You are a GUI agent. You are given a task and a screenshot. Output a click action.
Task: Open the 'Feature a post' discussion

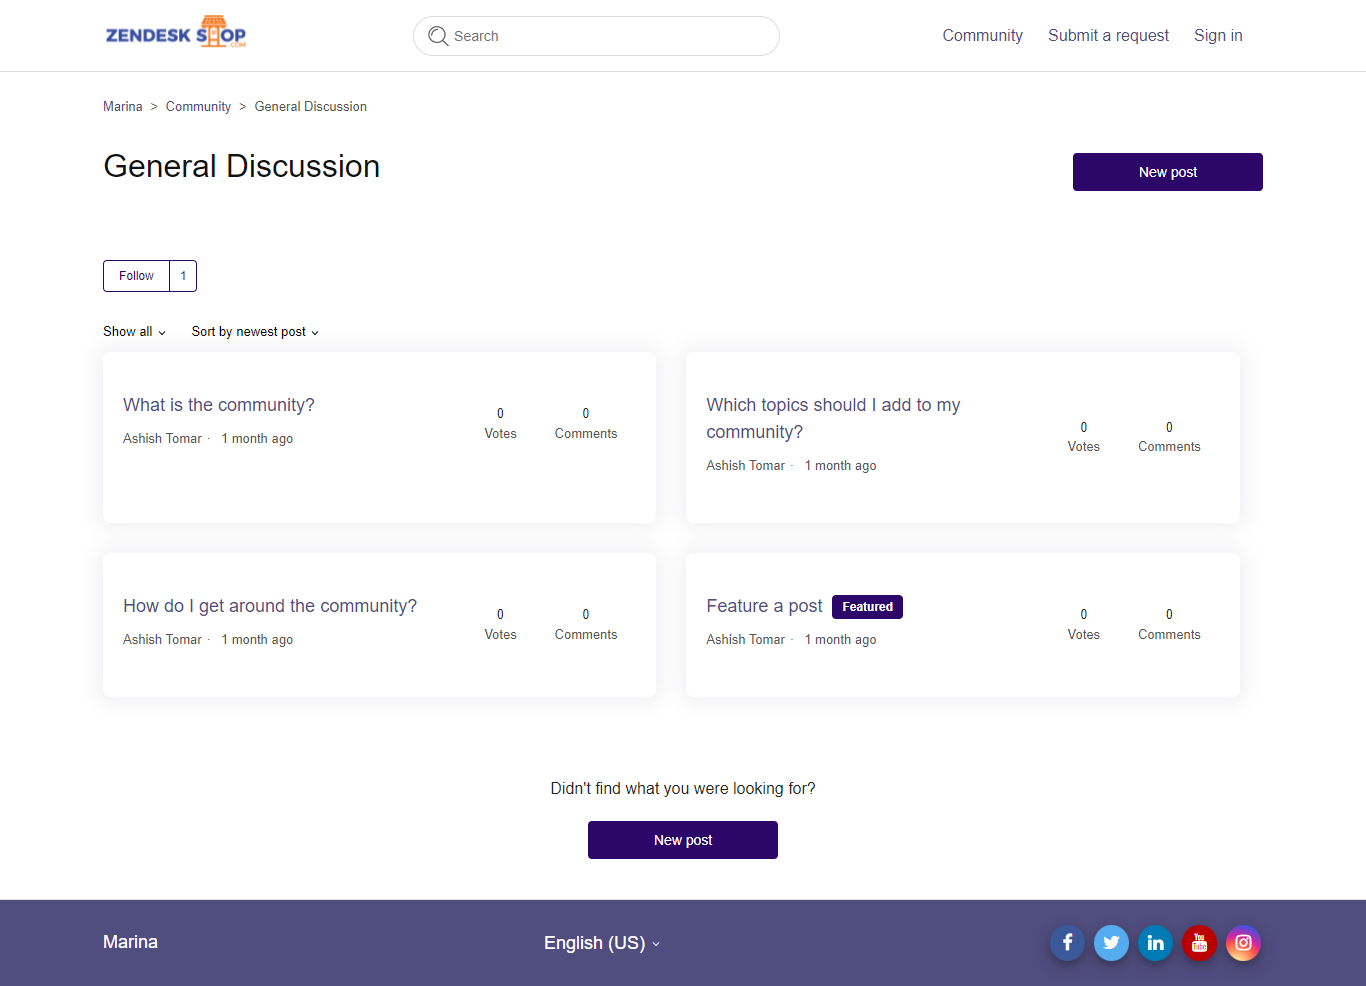tap(764, 606)
